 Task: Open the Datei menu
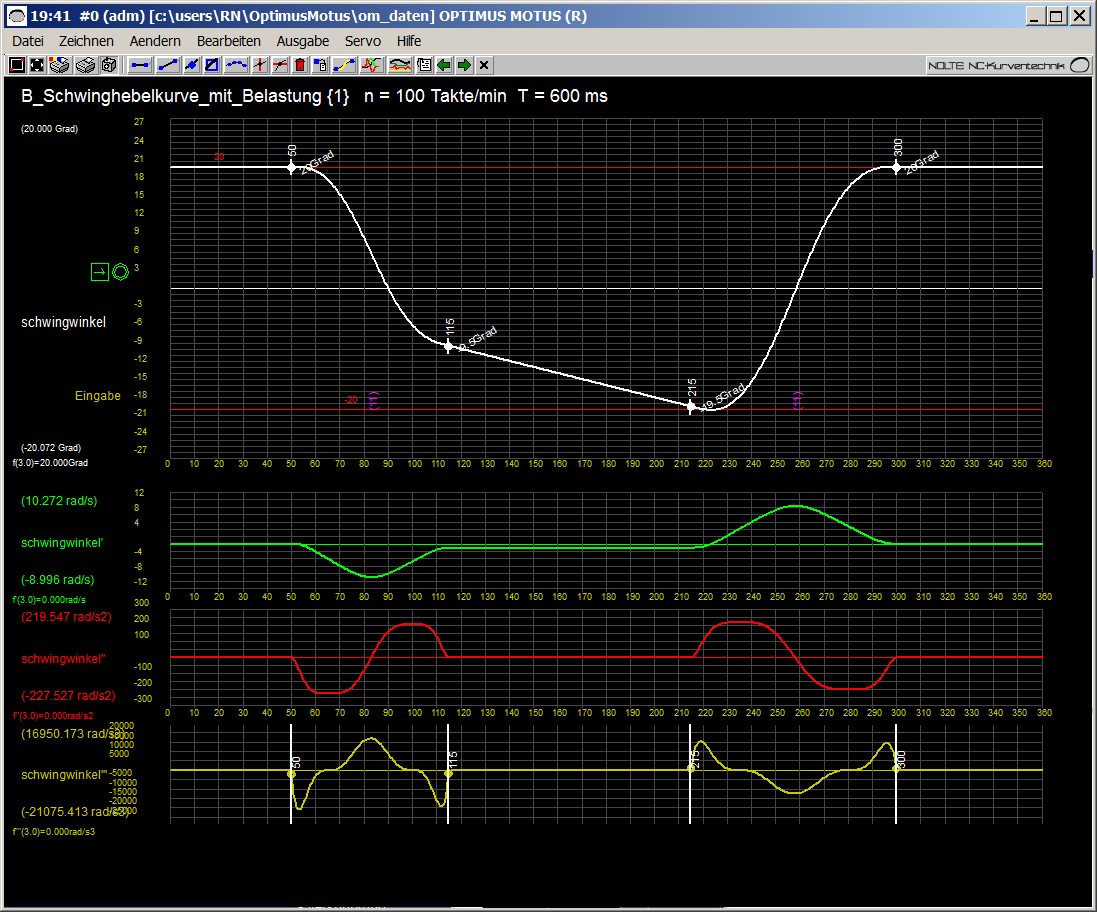point(28,41)
